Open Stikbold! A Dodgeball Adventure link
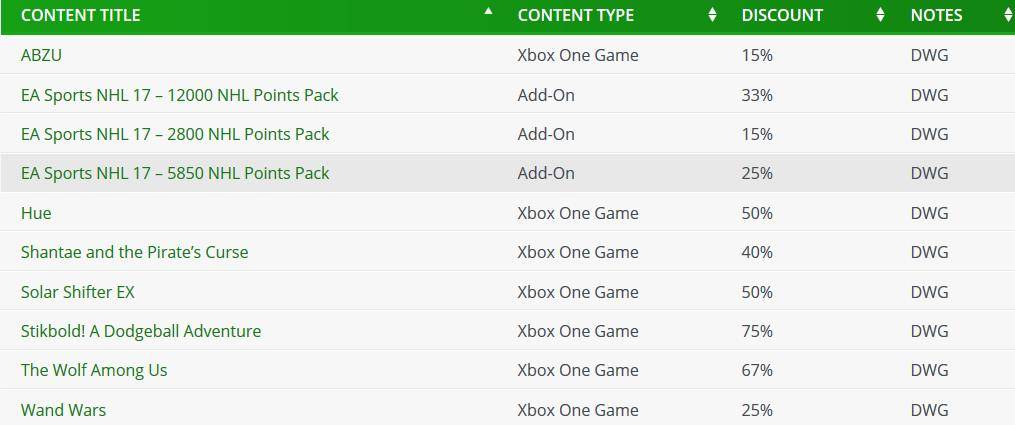 pos(140,331)
